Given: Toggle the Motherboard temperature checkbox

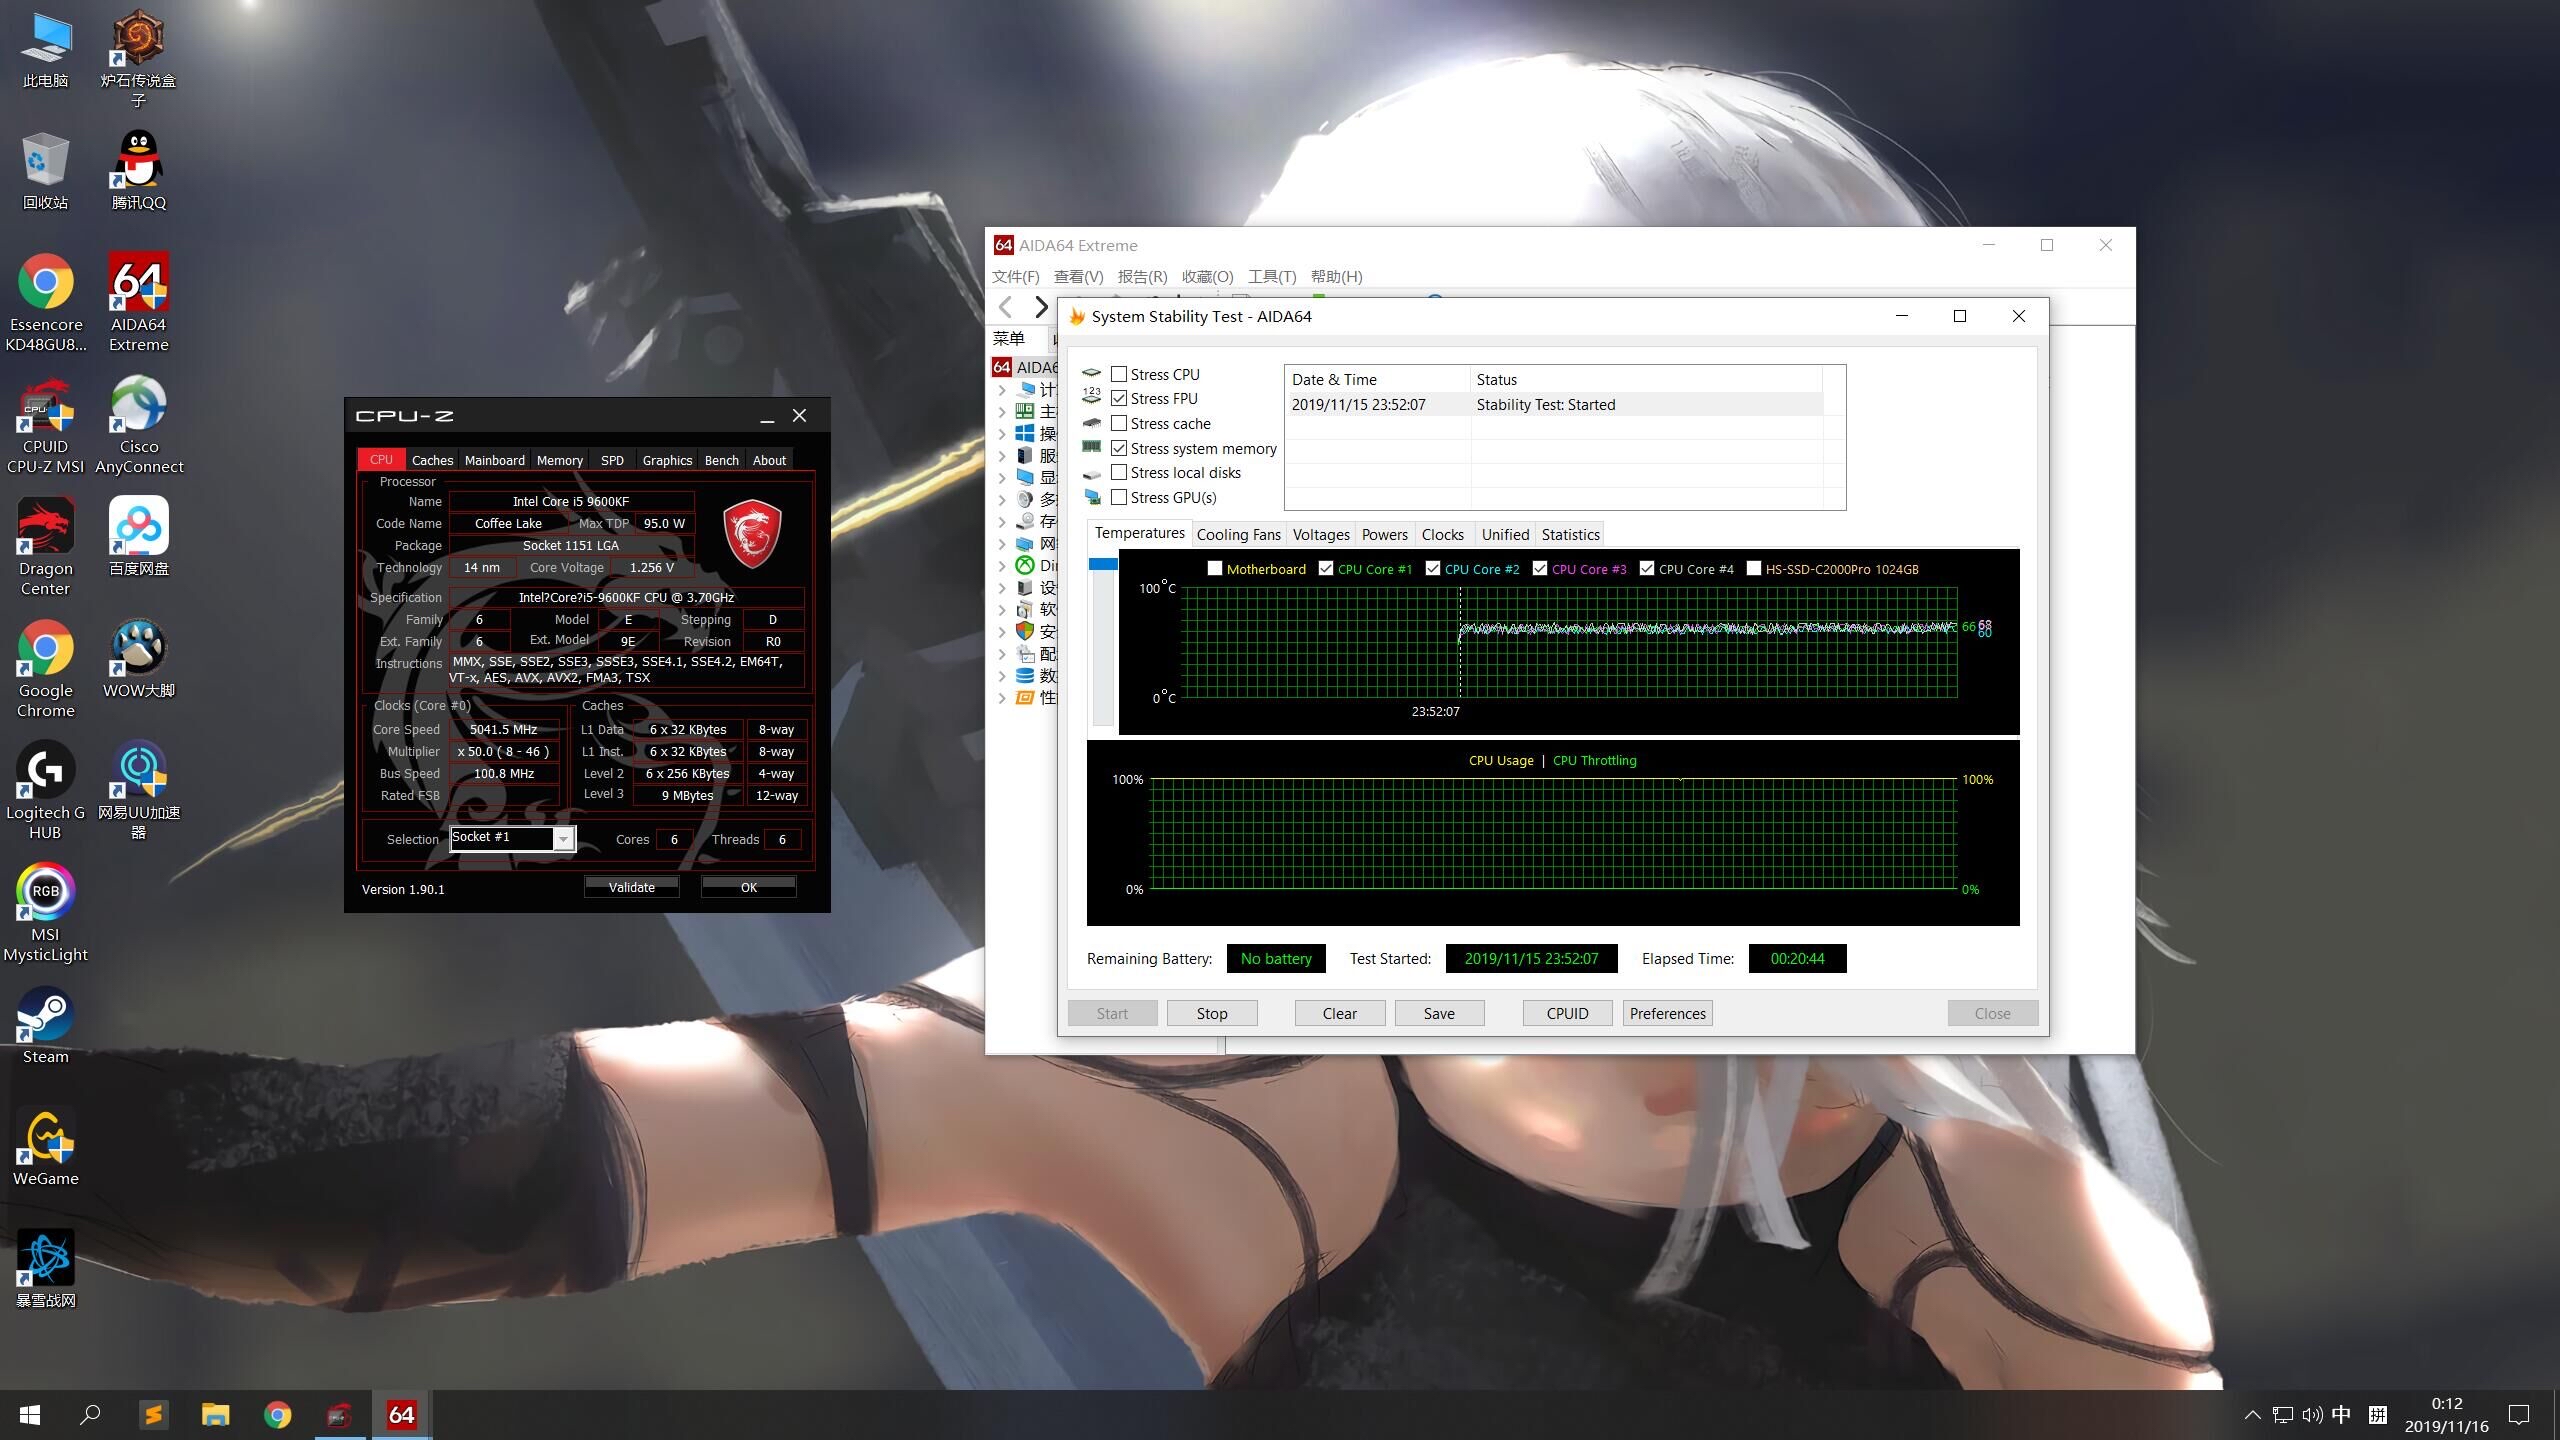Looking at the screenshot, I should point(1214,569).
